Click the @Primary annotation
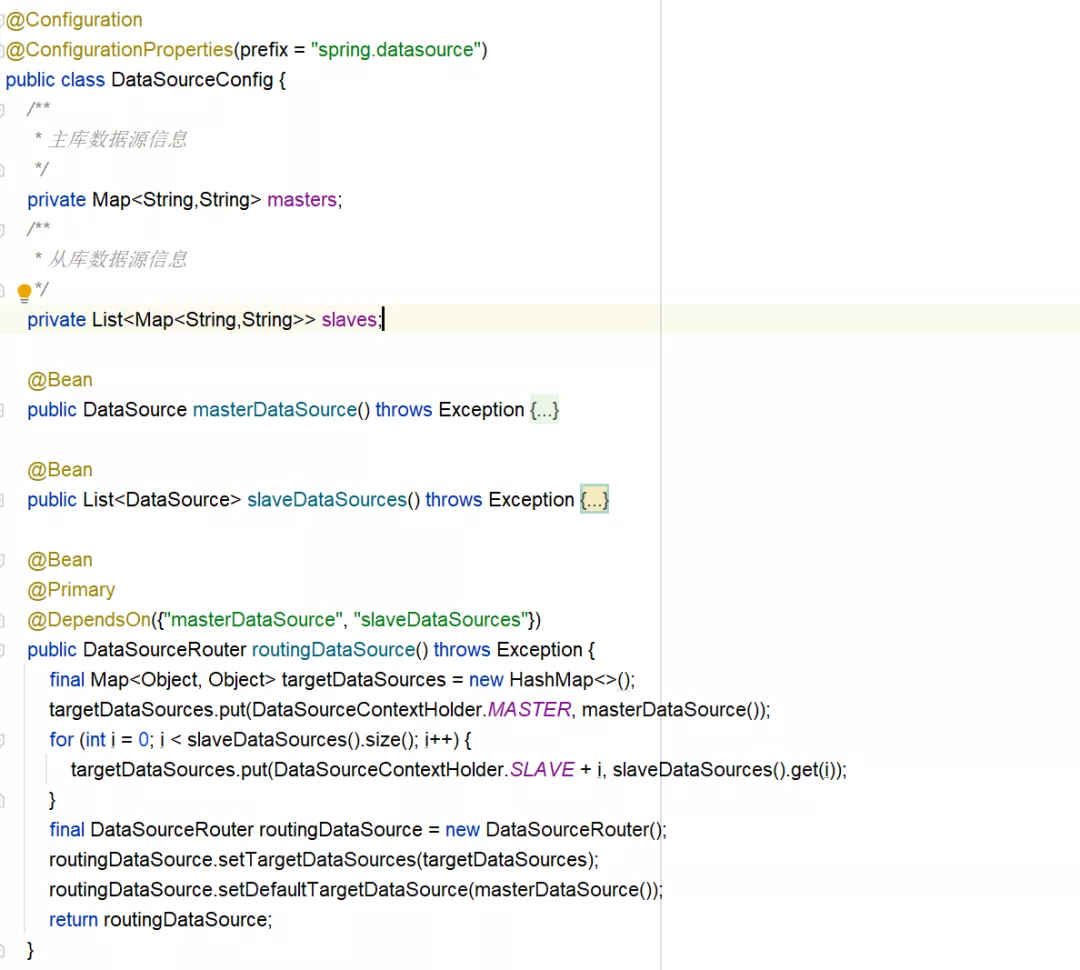Screen dimensions: 1080x970 pos(71,590)
